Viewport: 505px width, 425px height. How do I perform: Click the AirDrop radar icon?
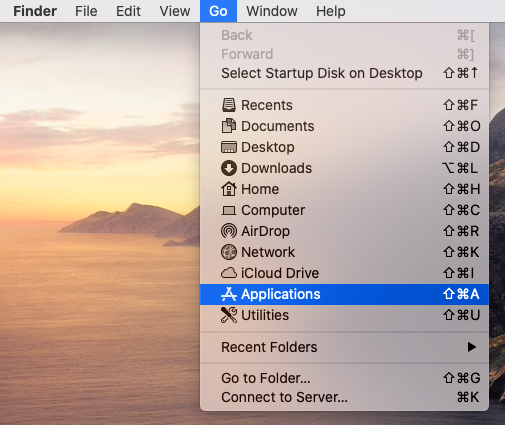[229, 231]
